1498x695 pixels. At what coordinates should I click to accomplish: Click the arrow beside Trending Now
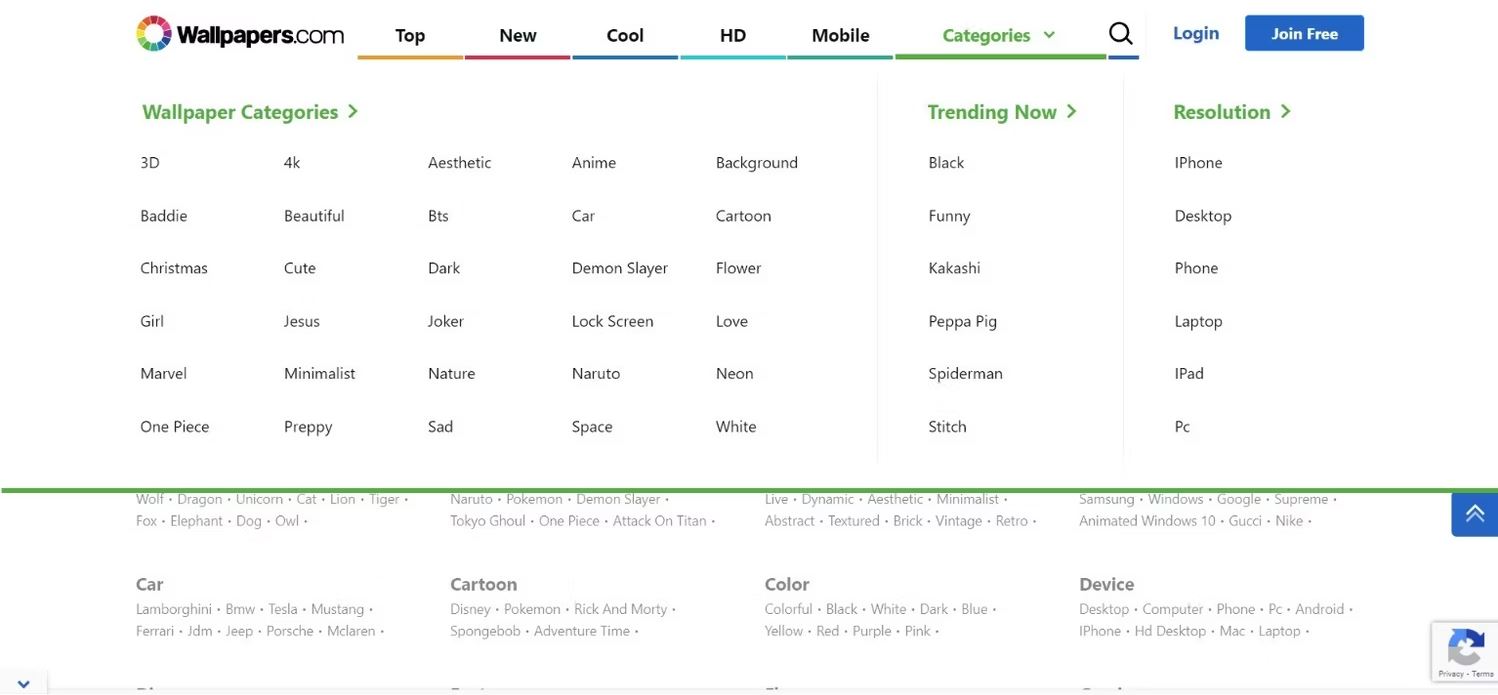(1071, 111)
